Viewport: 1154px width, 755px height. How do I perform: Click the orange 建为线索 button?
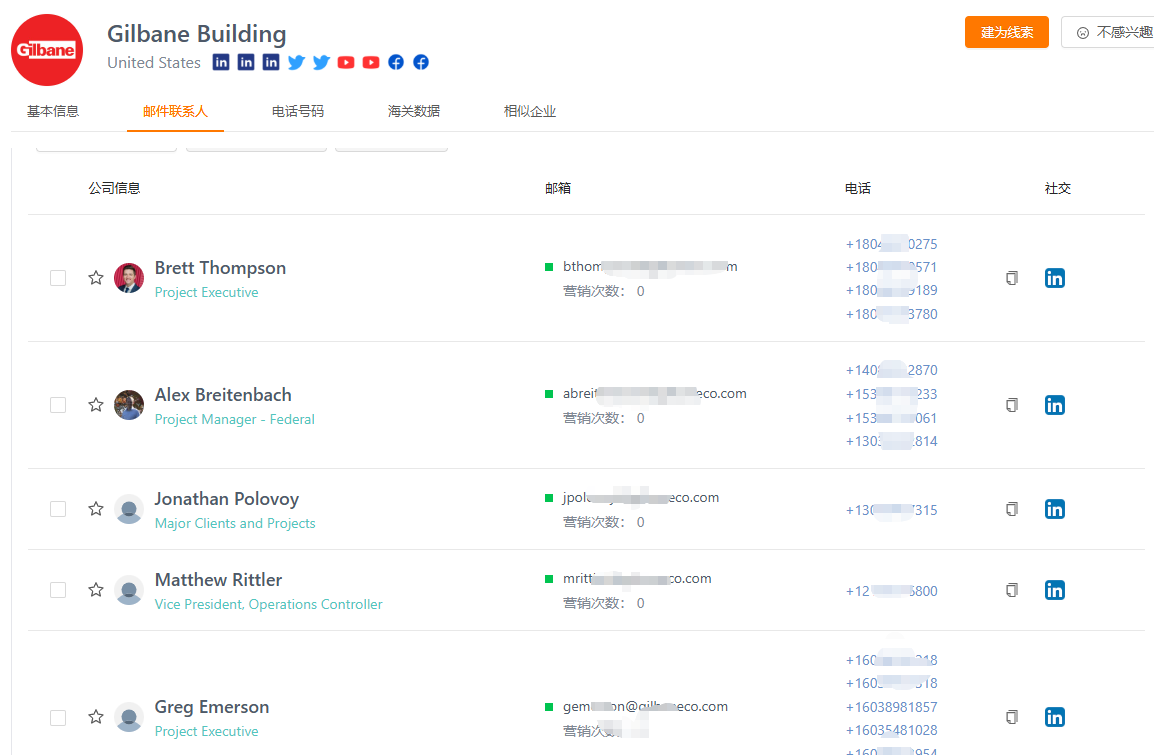pyautogui.click(x=1007, y=32)
